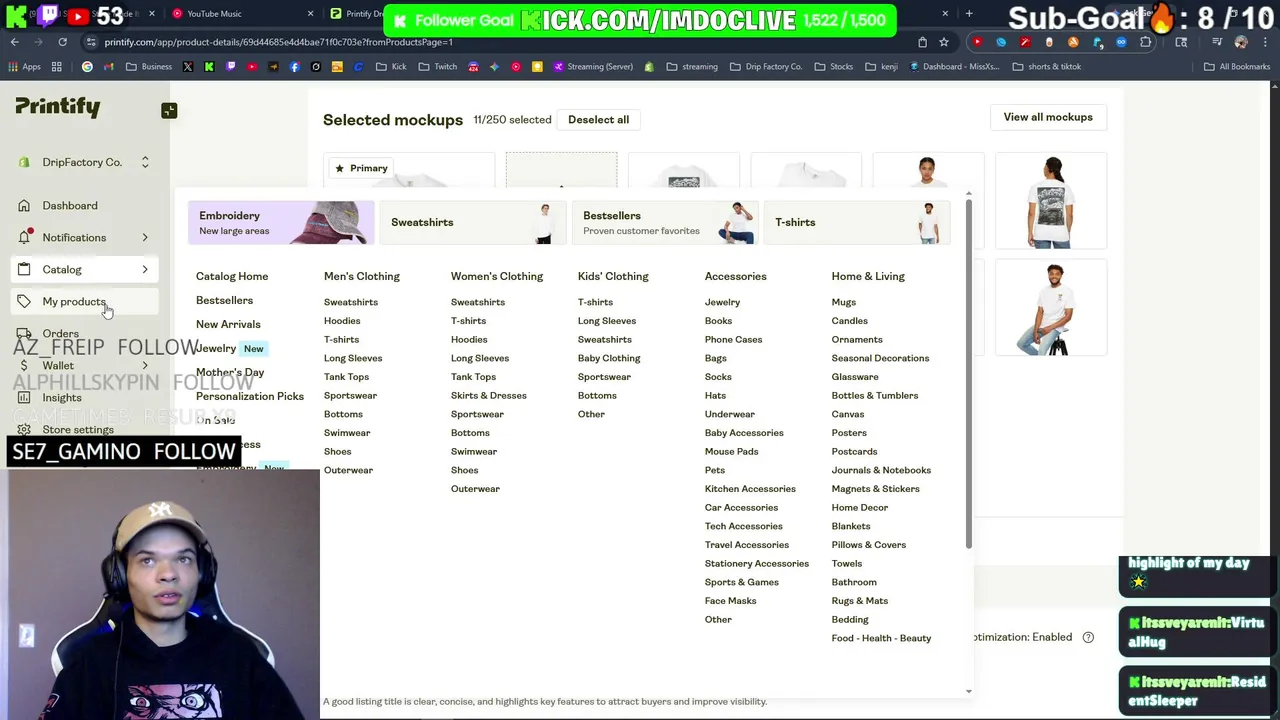The width and height of the screenshot is (1280, 720).
Task: Expand the Notifications submenu arrow
Action: click(x=145, y=238)
